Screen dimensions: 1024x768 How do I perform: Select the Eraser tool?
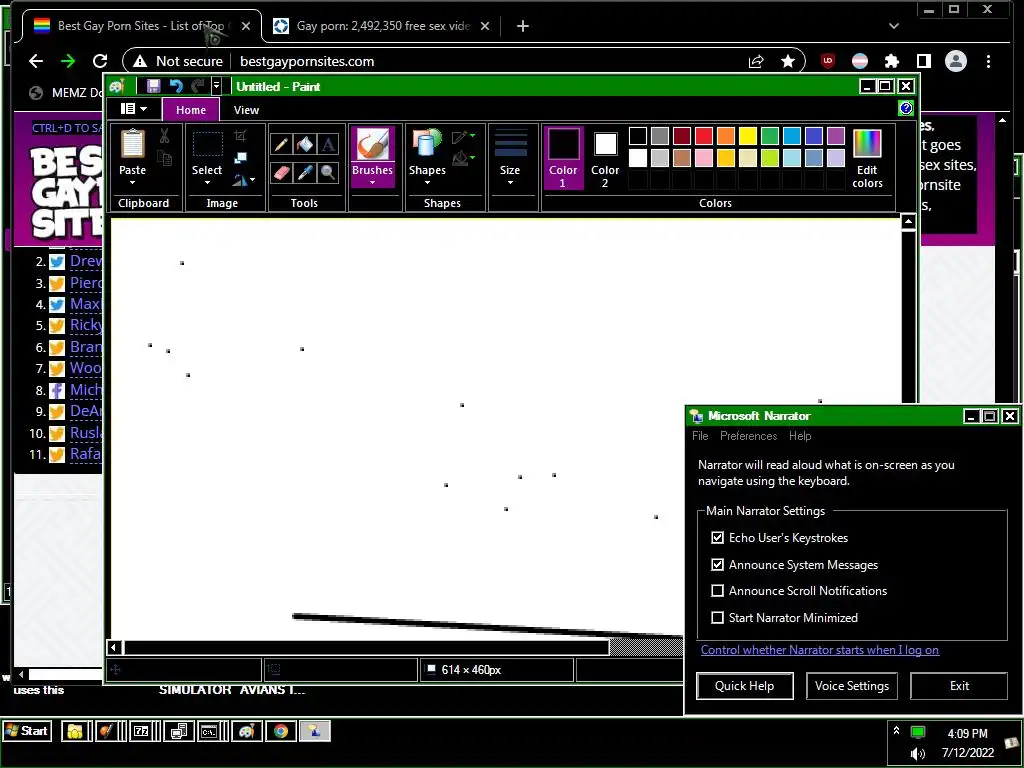[x=281, y=172]
